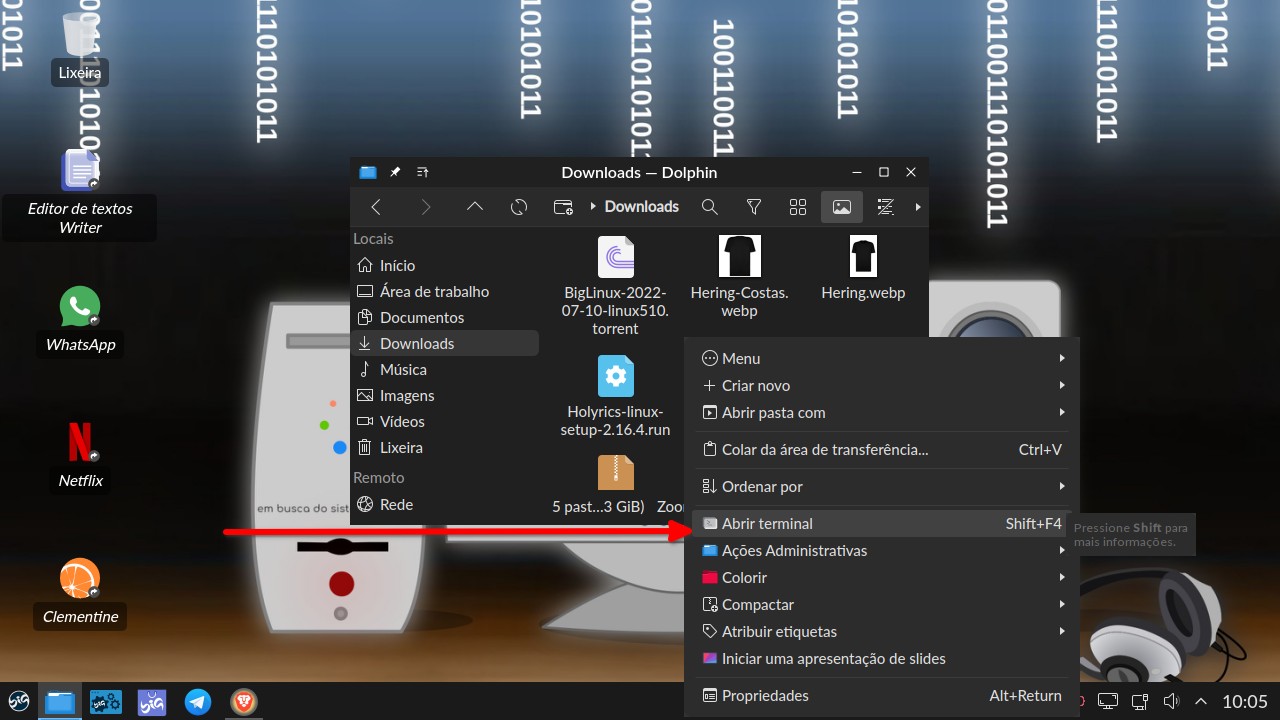Open the Menu context entry
Image resolution: width=1280 pixels, height=720 pixels.
[x=881, y=358]
